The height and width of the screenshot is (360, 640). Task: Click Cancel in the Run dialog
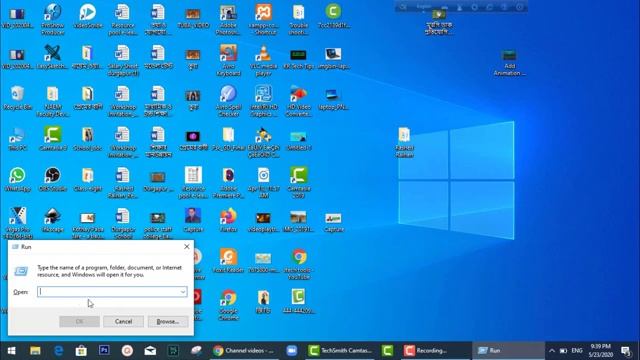(x=123, y=322)
